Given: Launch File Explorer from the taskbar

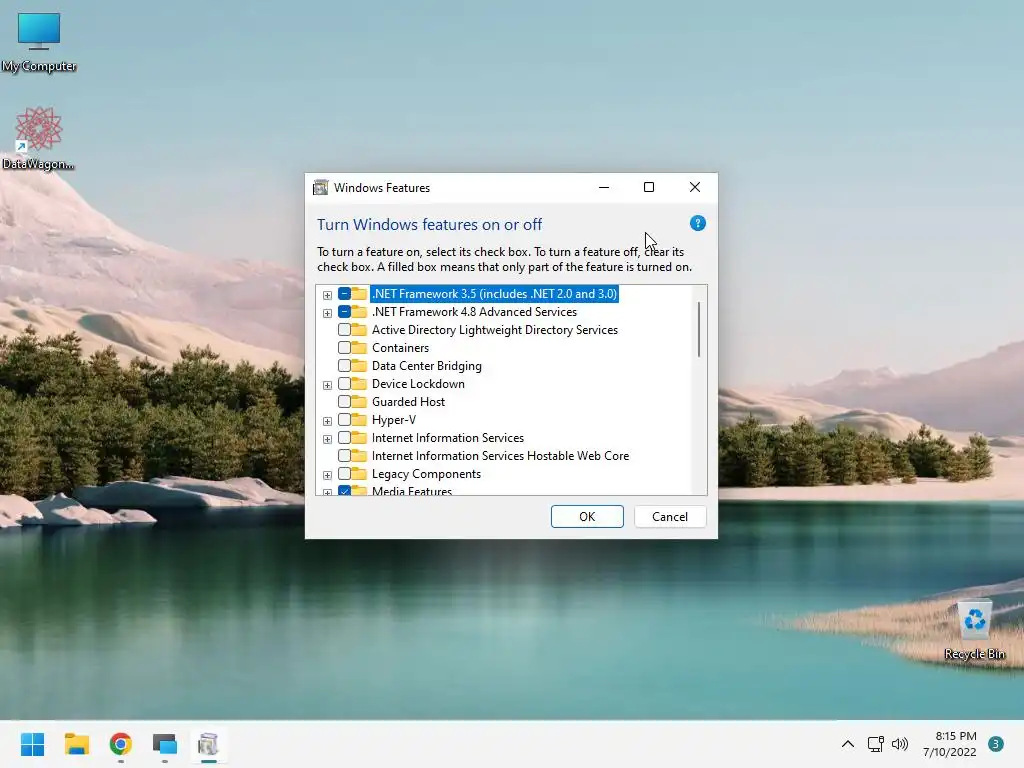Looking at the screenshot, I should [x=76, y=744].
